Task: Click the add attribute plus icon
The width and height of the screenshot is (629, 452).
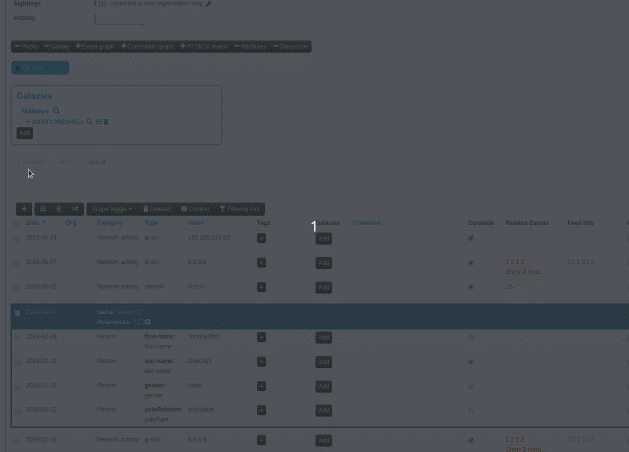Action: [24, 209]
